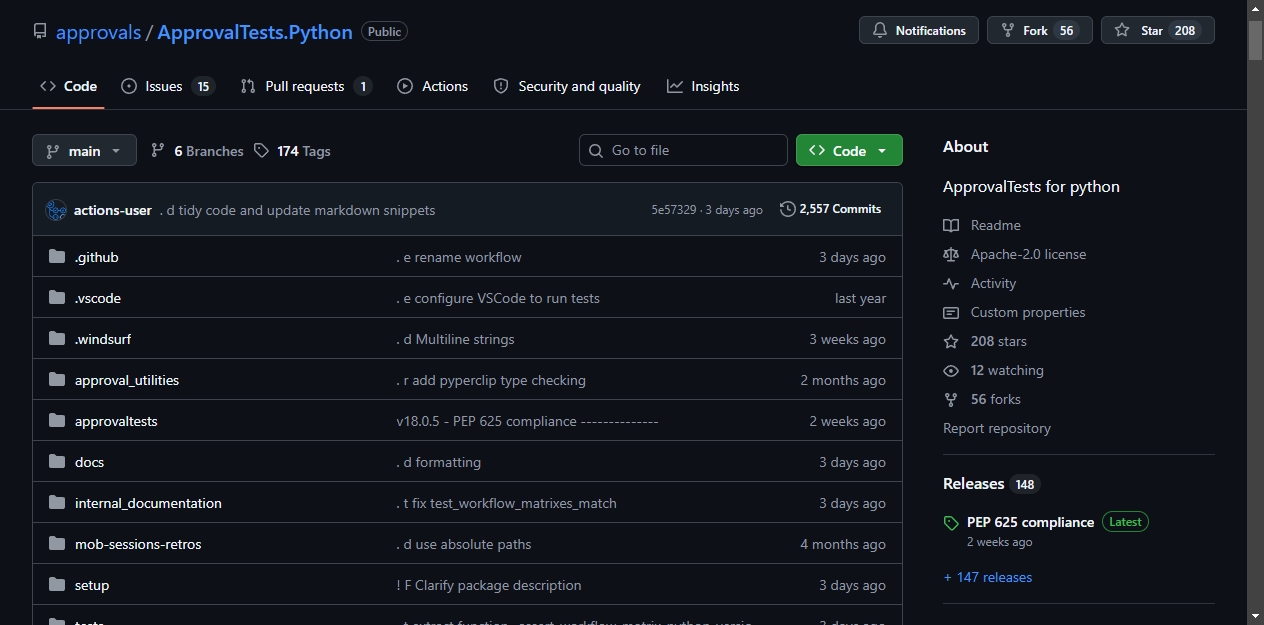Open commit 'v18.0.5 - PEP 625 compliance'
Image resolution: width=1264 pixels, height=625 pixels.
click(x=527, y=421)
